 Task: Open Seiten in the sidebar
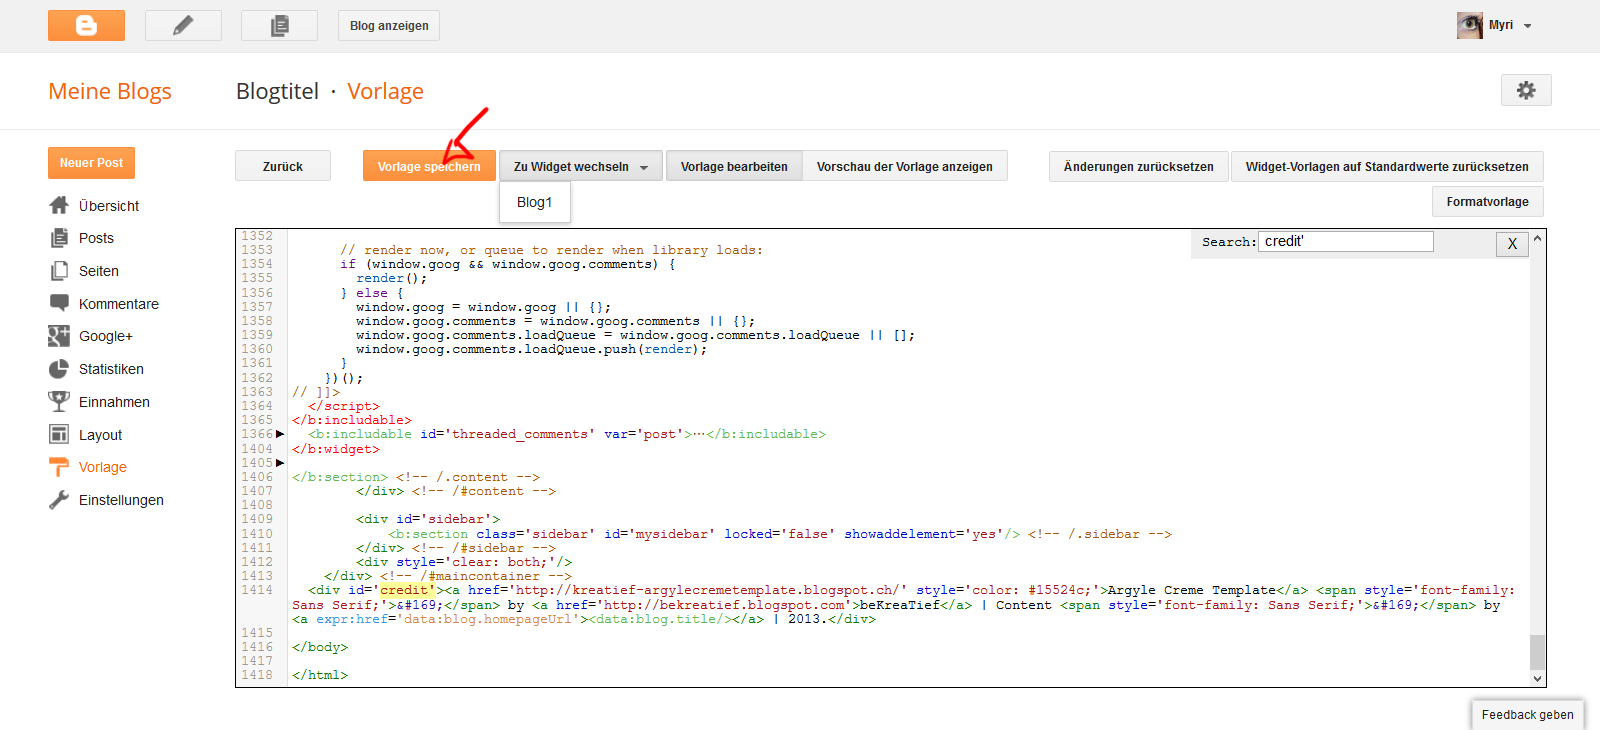tap(99, 271)
